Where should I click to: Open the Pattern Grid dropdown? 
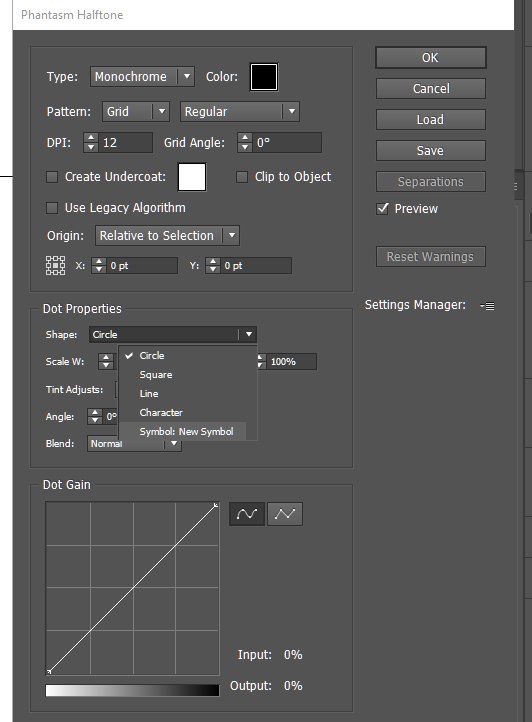(x=136, y=111)
